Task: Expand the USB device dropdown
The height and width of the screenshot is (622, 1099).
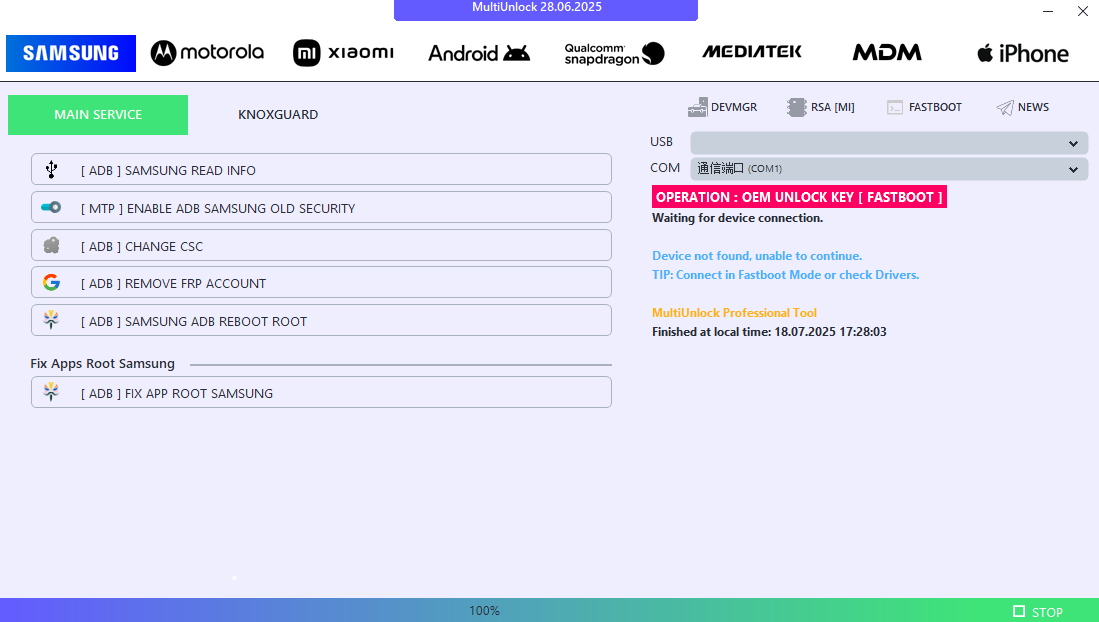Action: (x=889, y=143)
